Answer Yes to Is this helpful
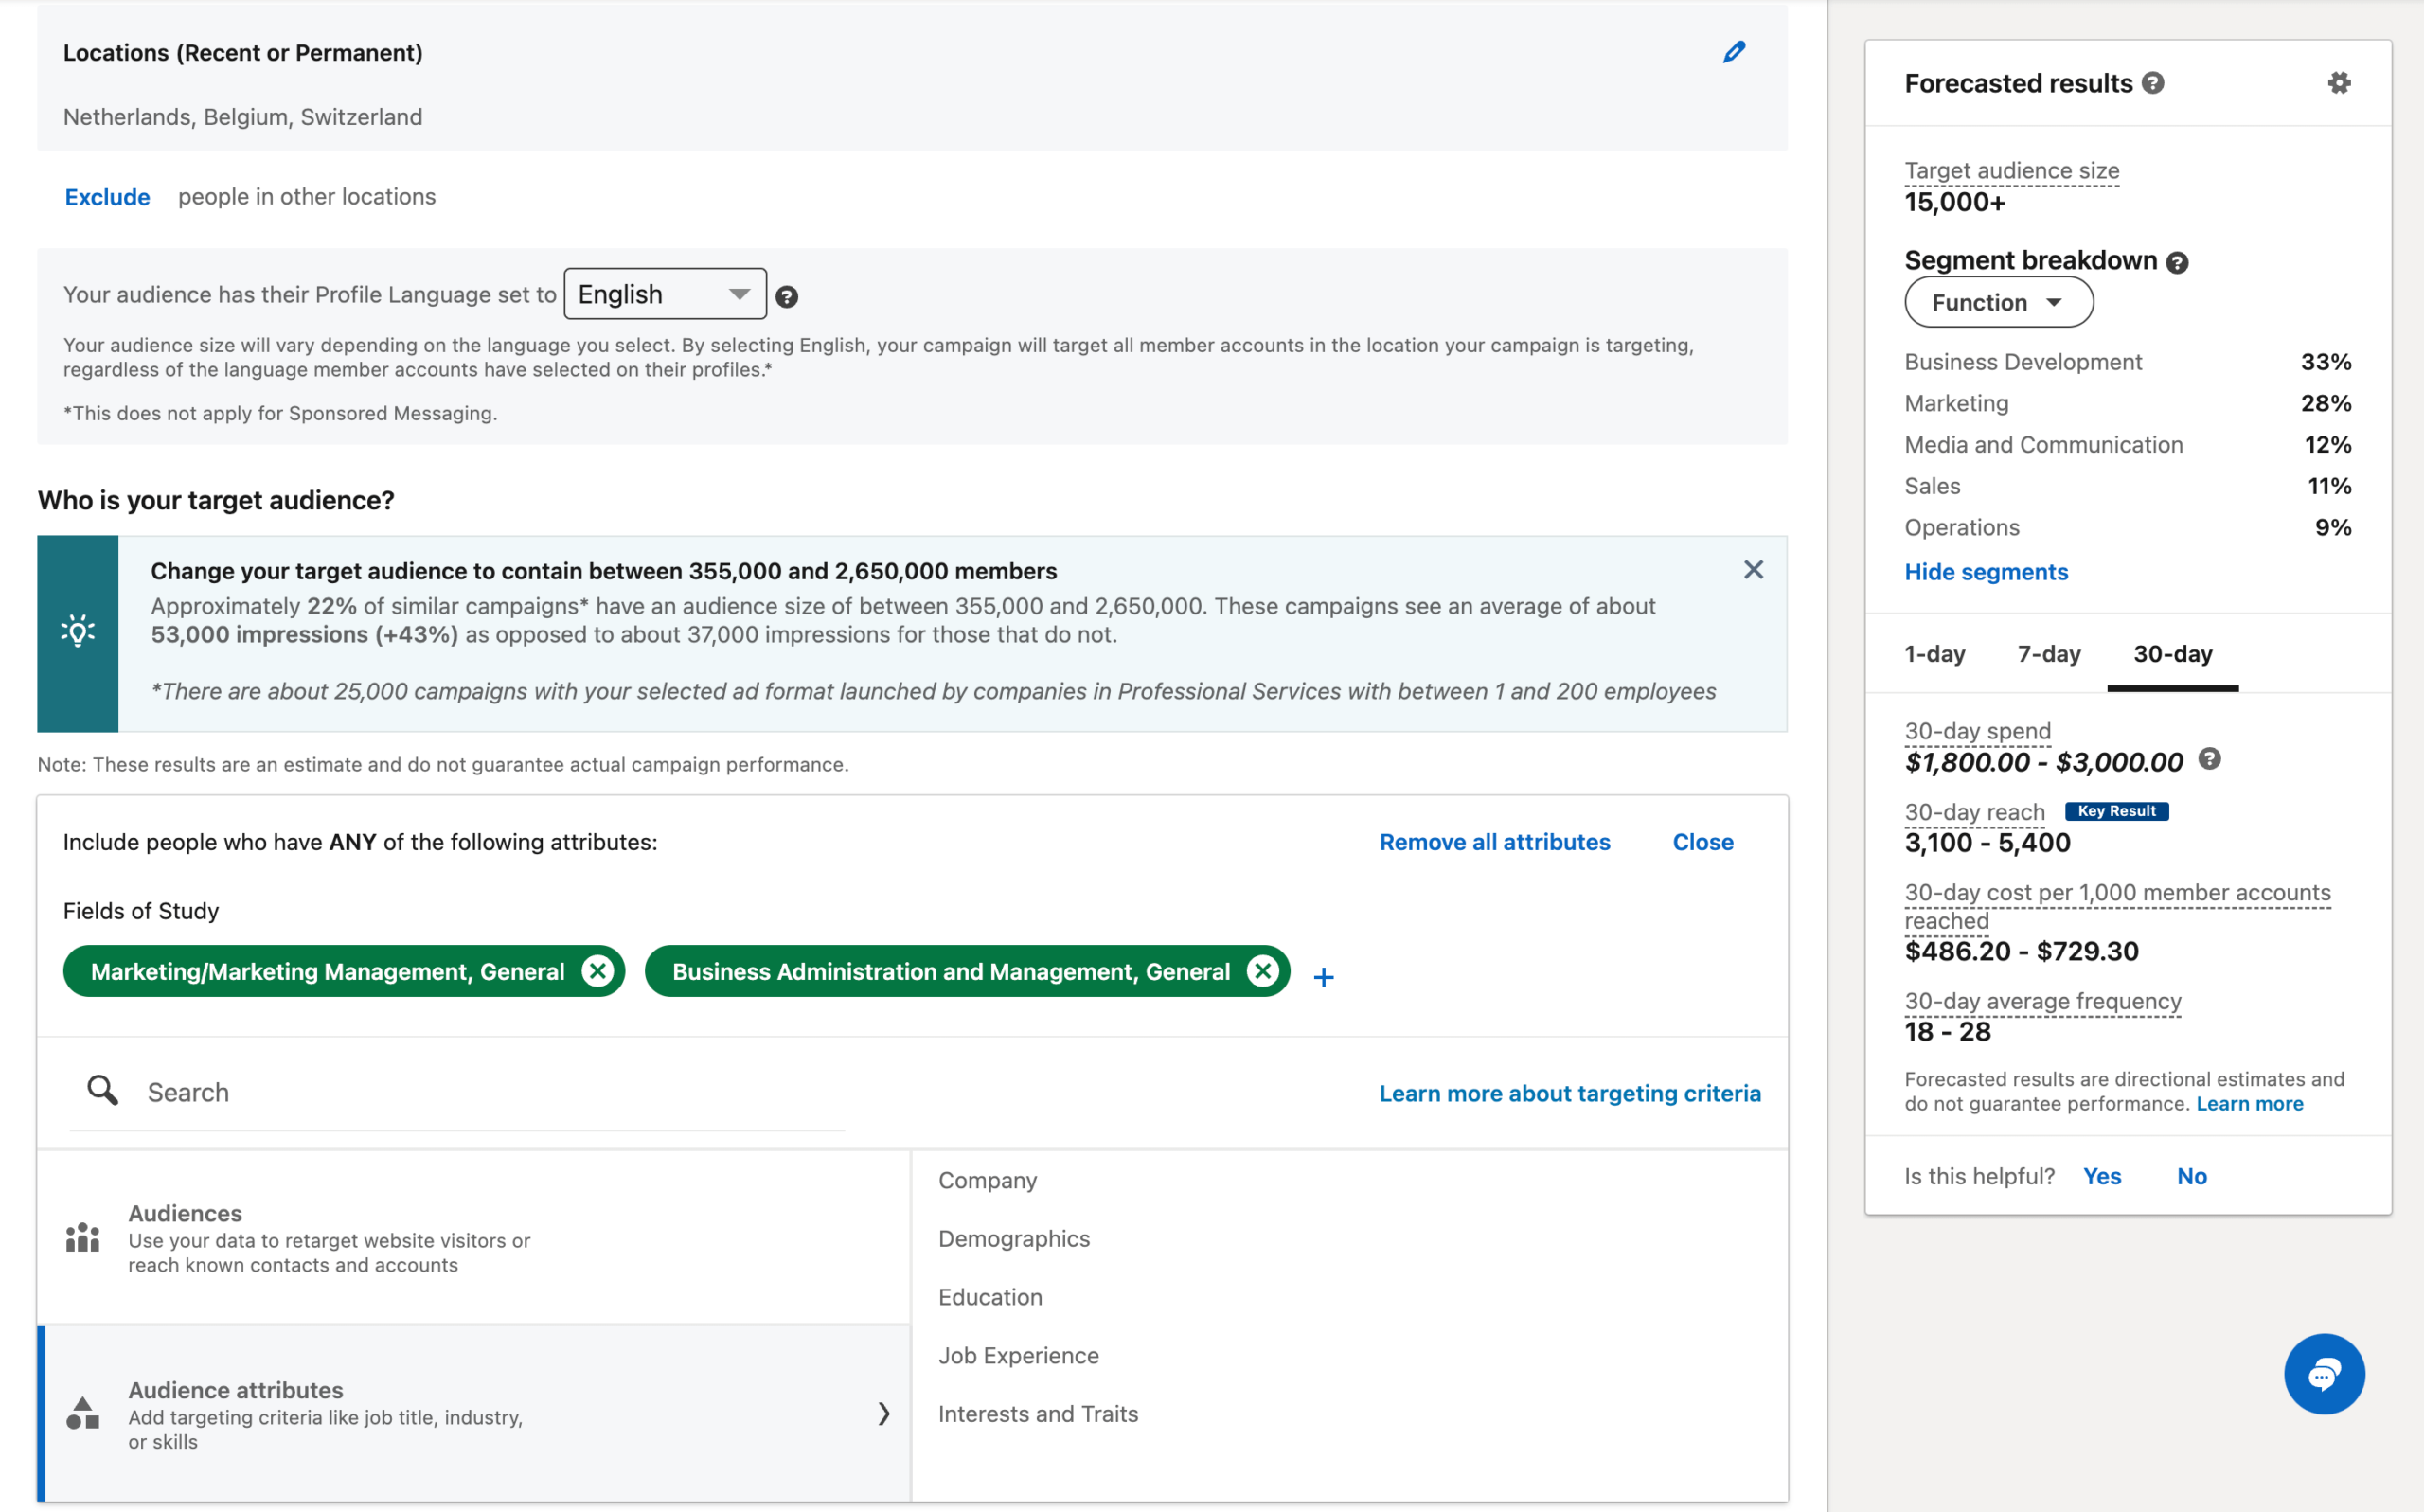Image resolution: width=2424 pixels, height=1512 pixels. click(2102, 1176)
